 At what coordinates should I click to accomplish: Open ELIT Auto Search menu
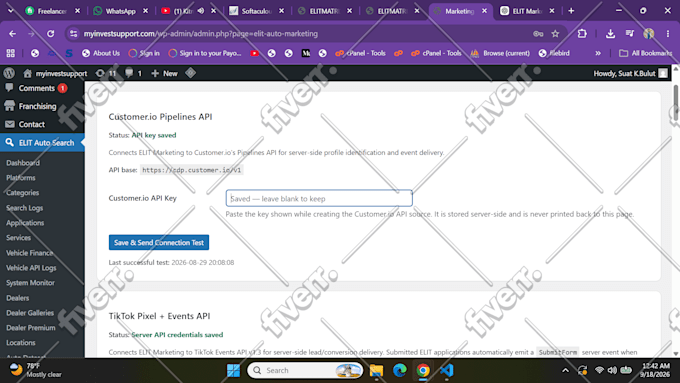[42, 143]
